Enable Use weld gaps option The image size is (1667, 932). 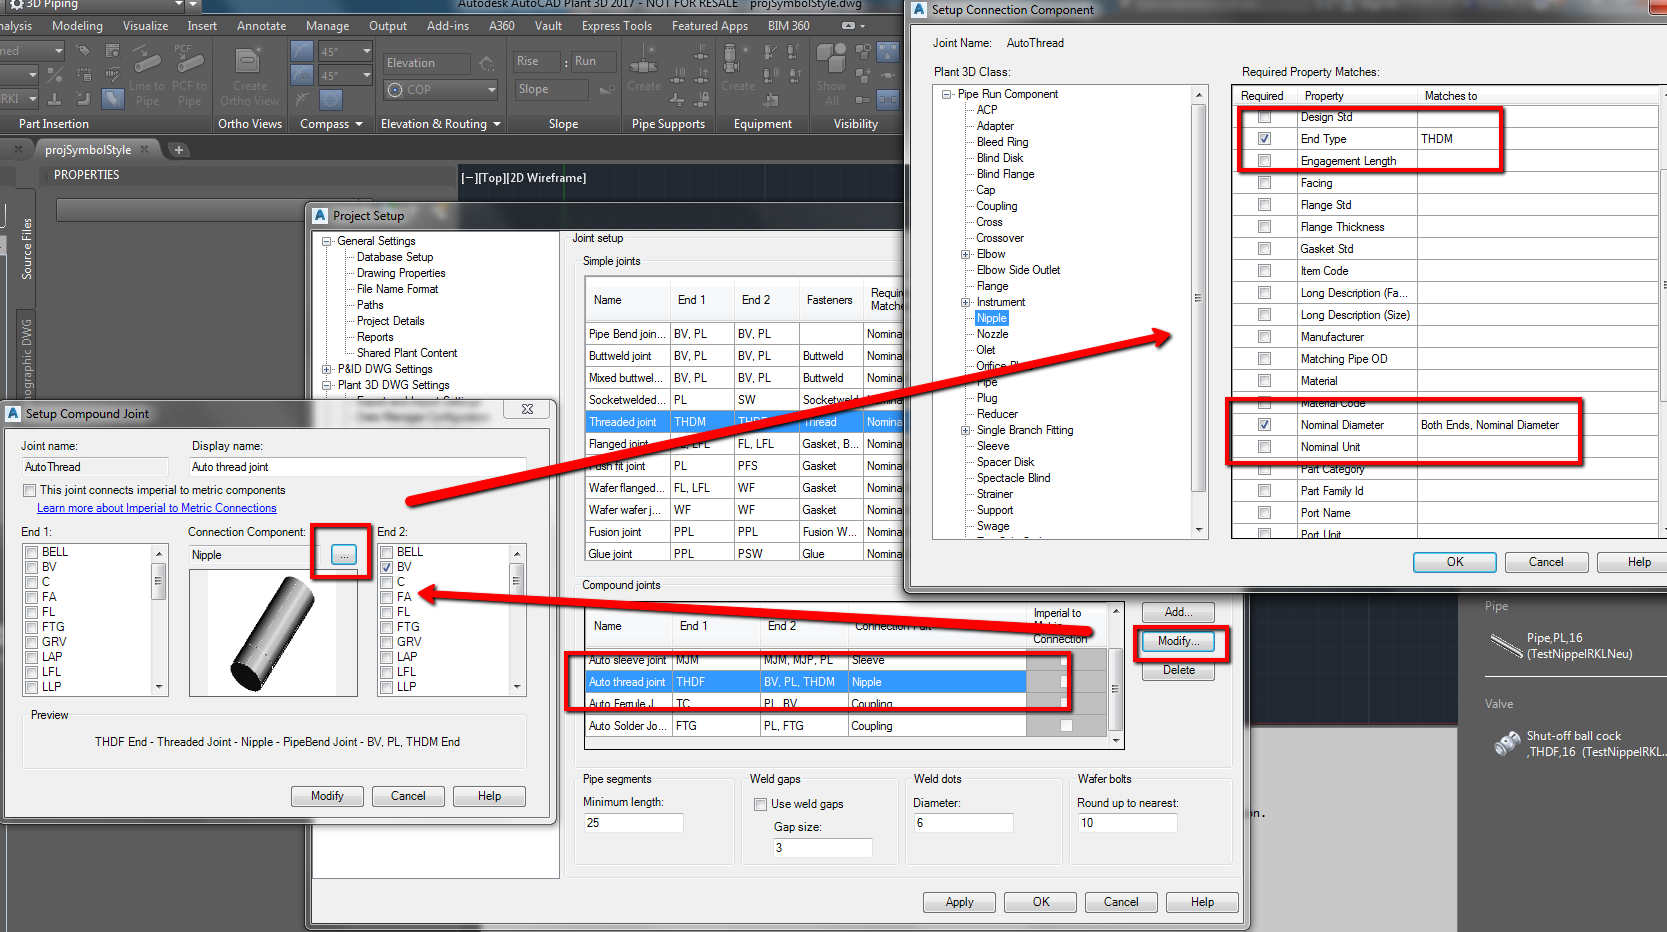tap(761, 804)
